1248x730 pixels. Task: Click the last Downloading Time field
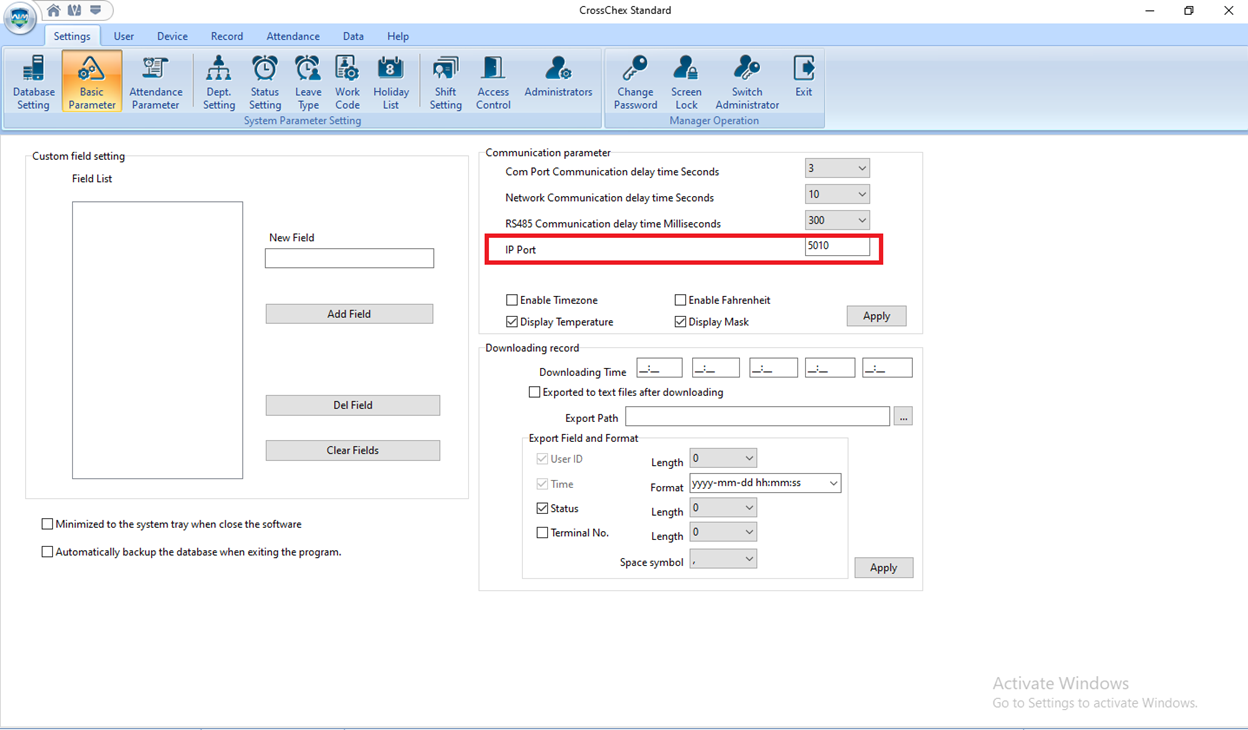887,368
